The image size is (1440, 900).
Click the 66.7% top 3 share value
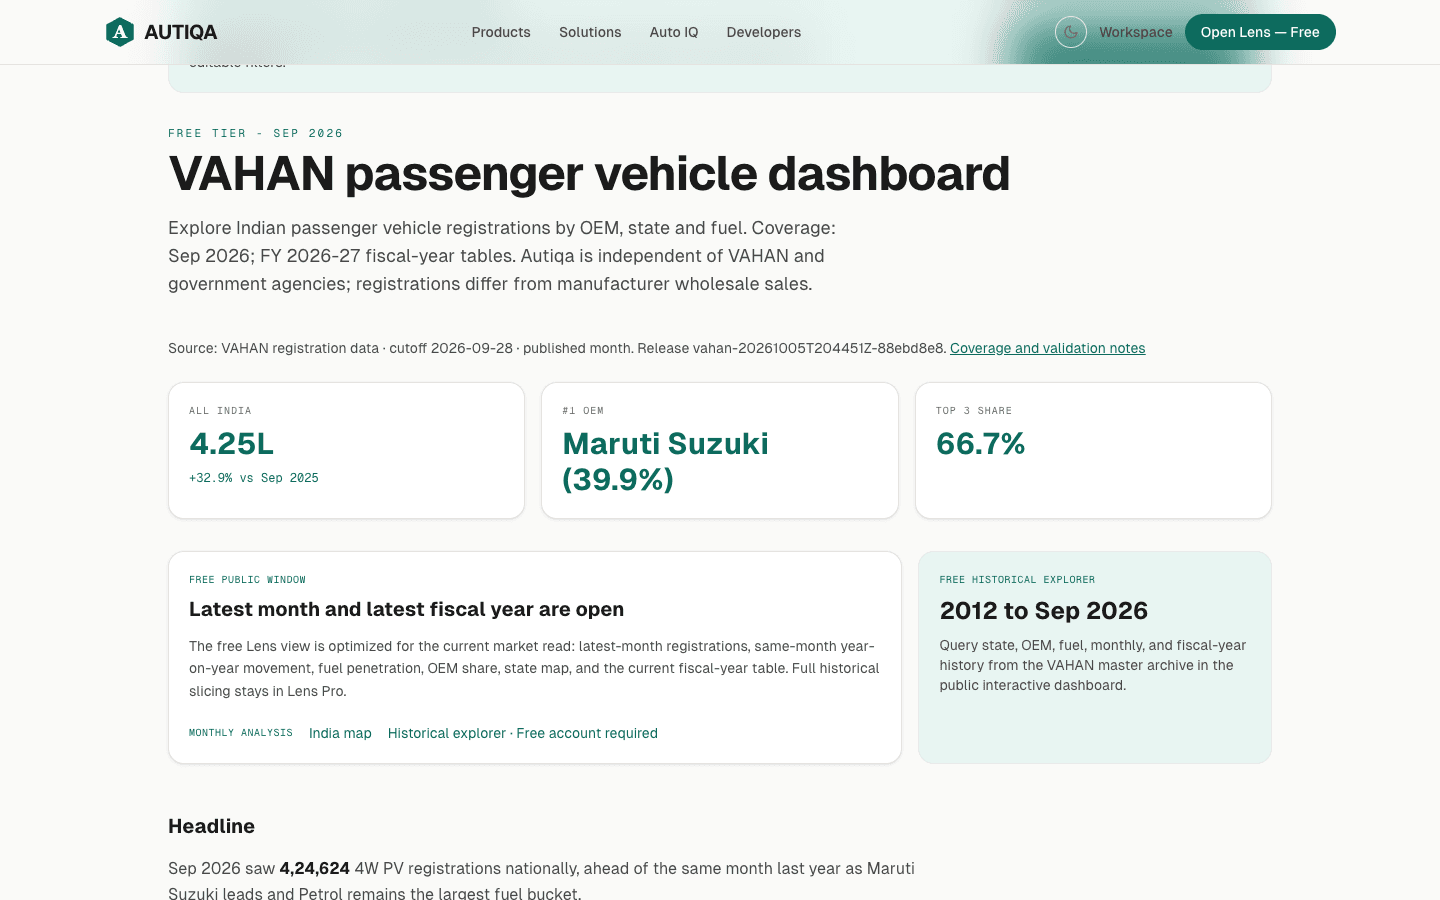pyautogui.click(x=981, y=444)
